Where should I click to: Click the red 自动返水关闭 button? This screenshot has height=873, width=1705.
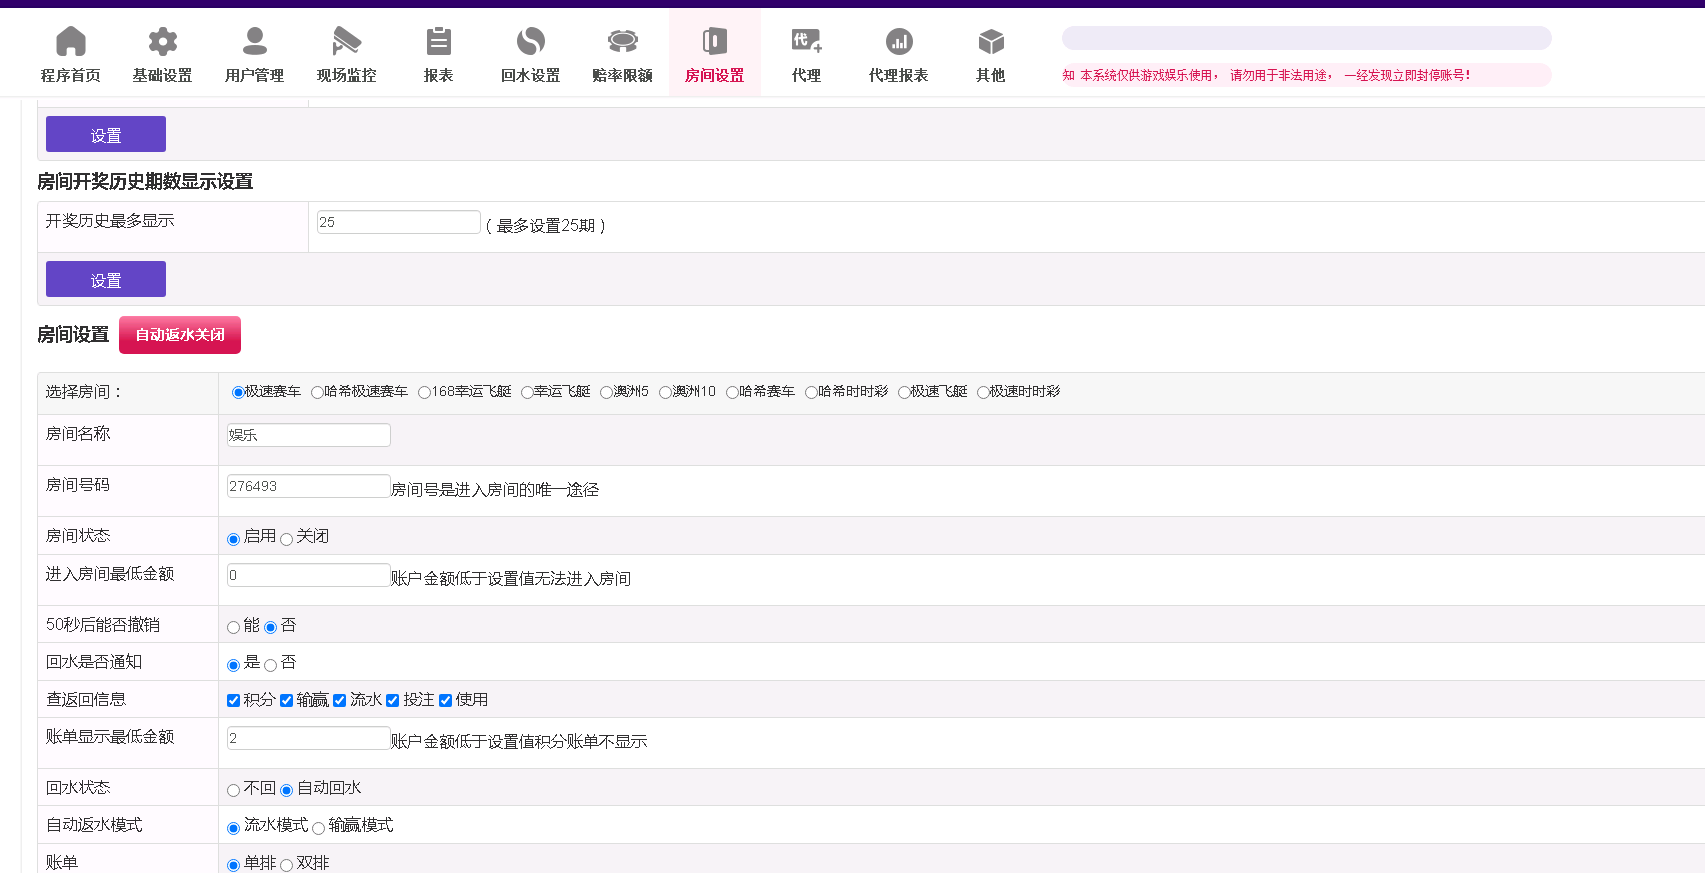180,335
